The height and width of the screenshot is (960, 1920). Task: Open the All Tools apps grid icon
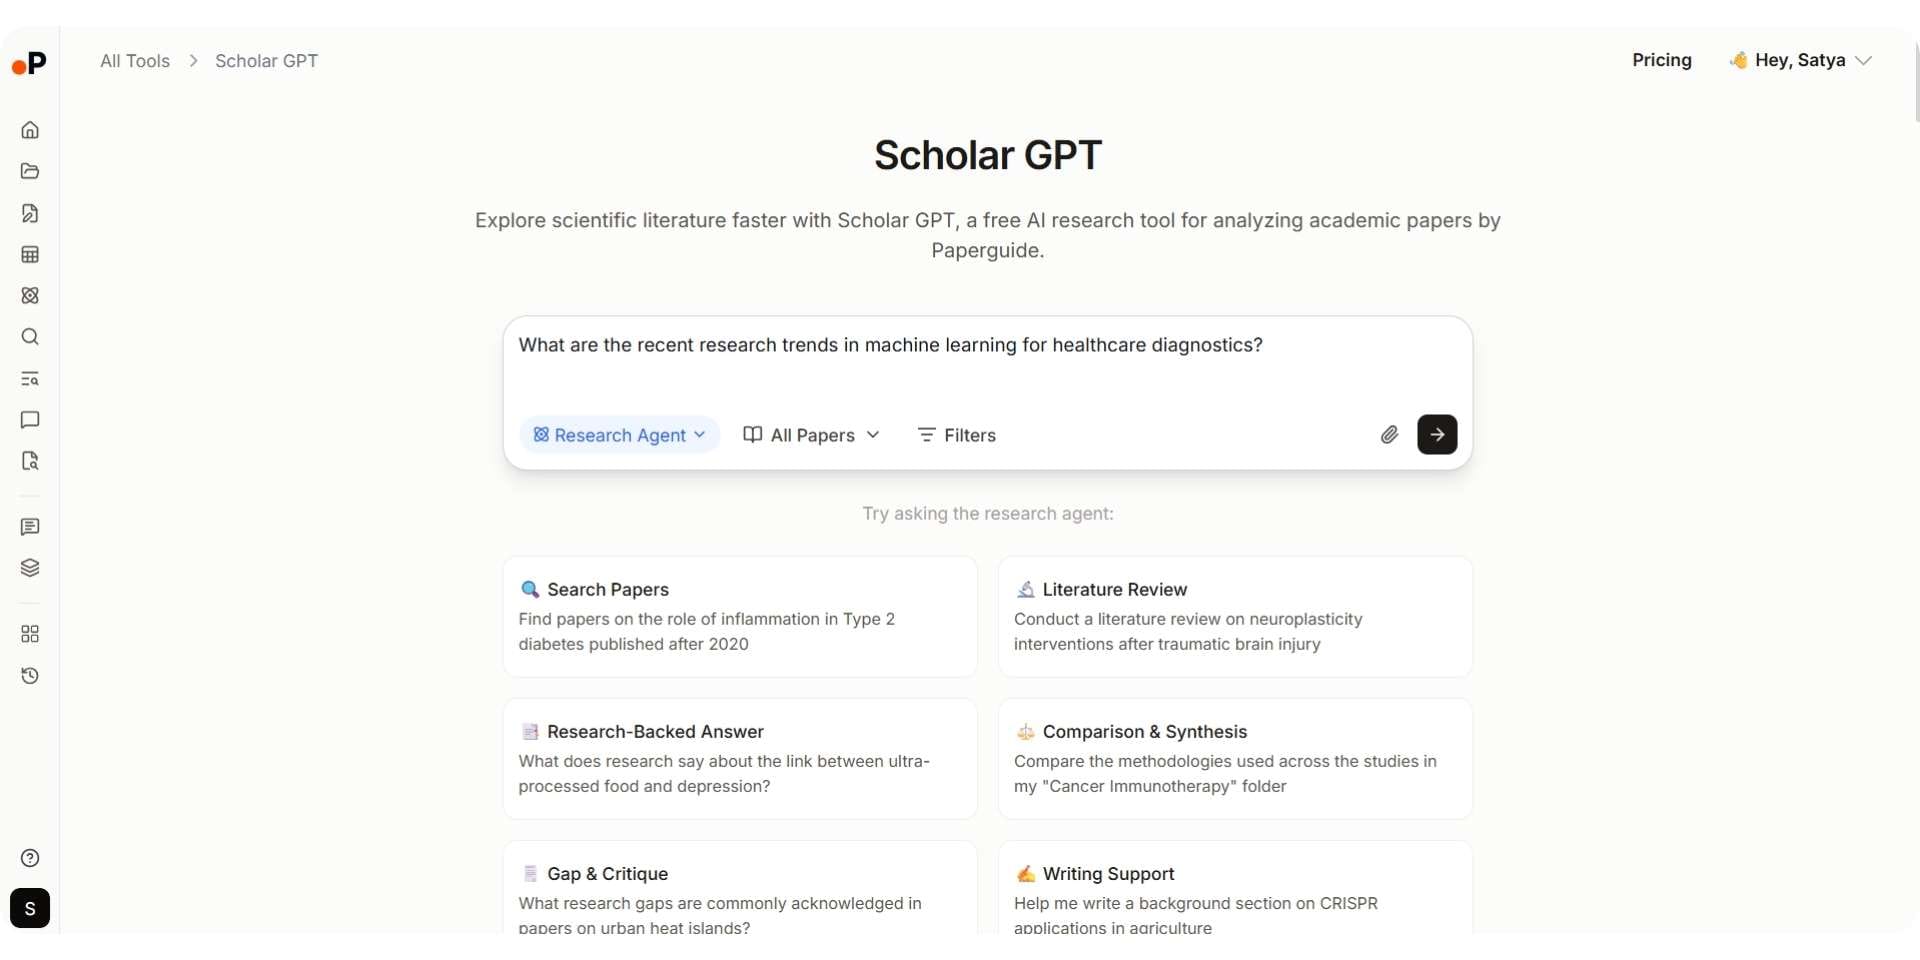click(x=30, y=633)
